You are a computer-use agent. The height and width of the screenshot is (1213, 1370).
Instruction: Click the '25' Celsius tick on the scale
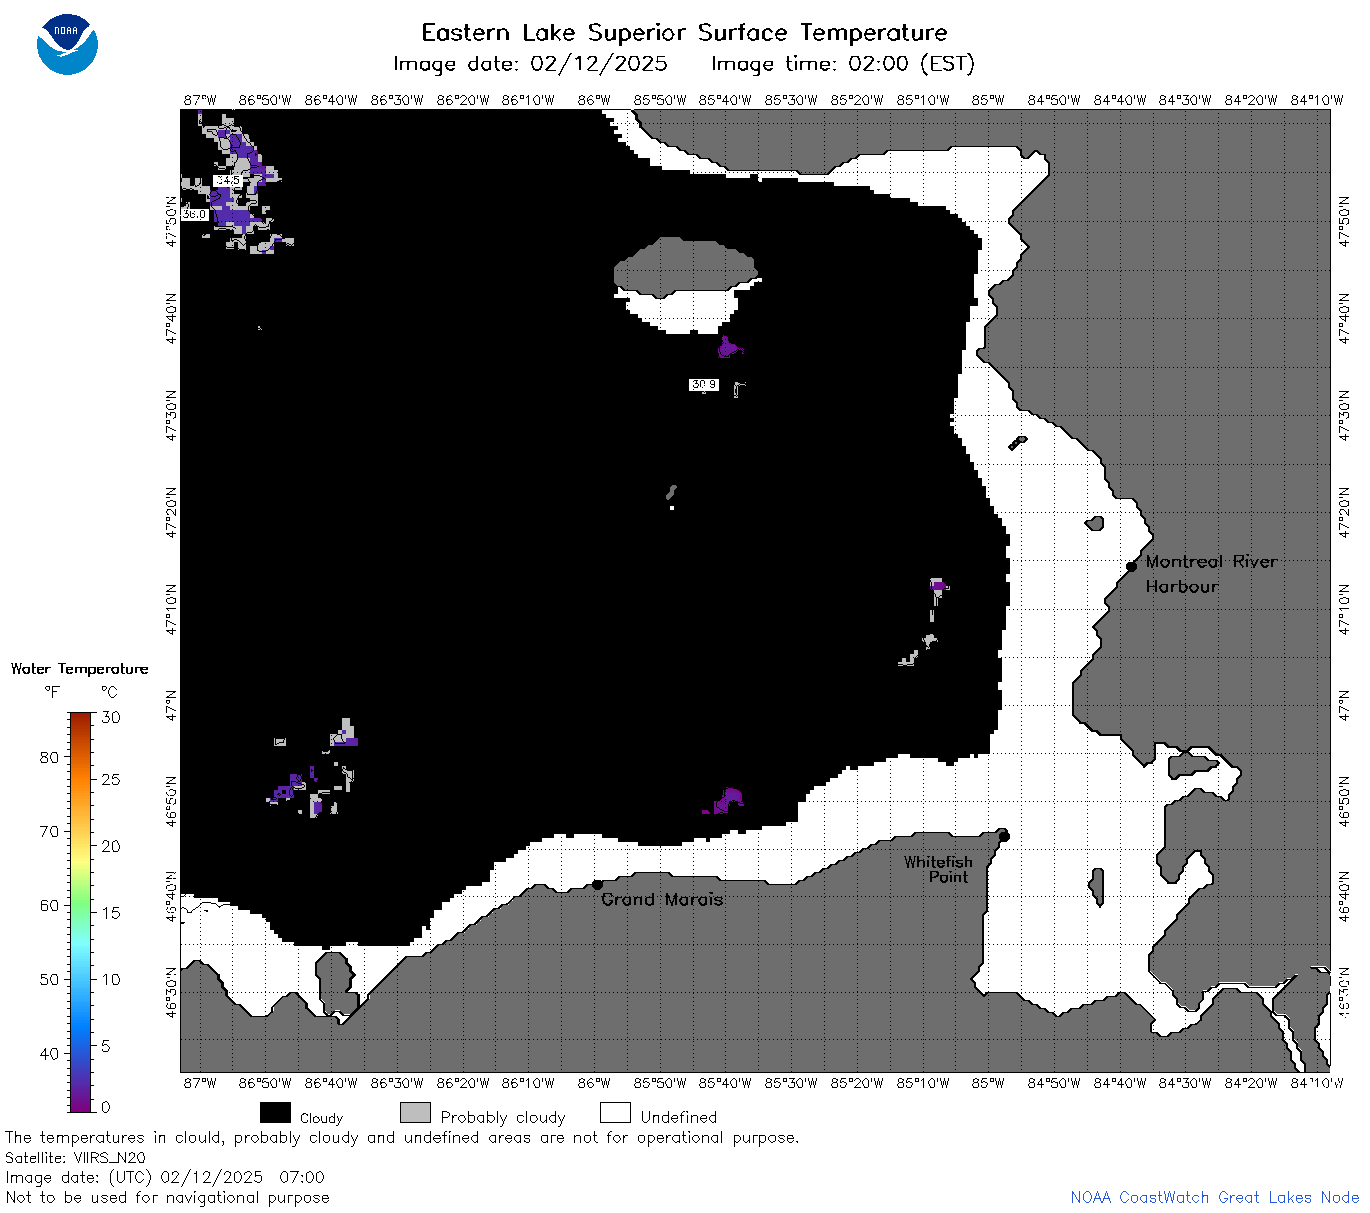click(111, 779)
